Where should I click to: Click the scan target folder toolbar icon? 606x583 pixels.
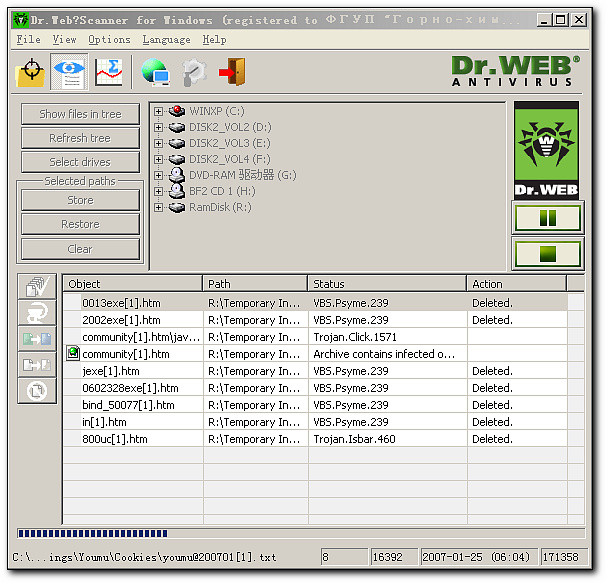30,72
